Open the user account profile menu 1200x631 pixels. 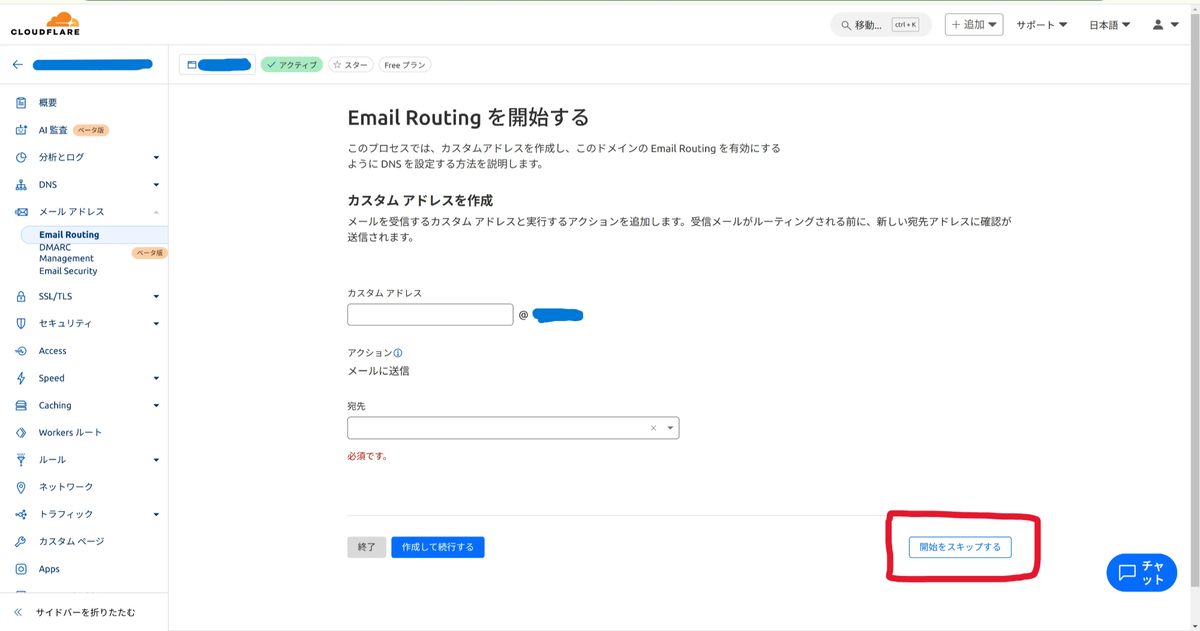pyautogui.click(x=1165, y=24)
